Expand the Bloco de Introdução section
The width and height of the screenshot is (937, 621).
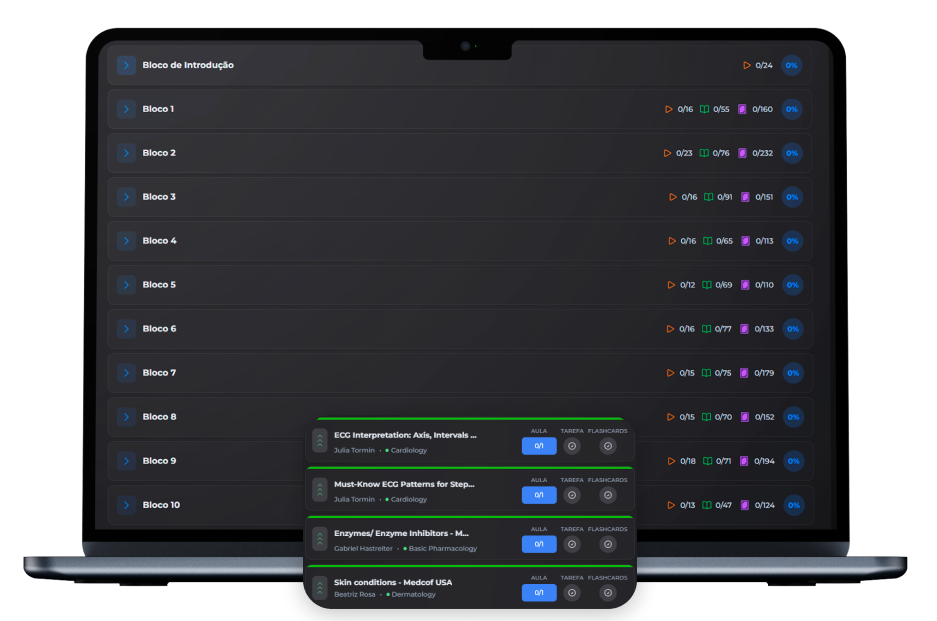pos(126,65)
